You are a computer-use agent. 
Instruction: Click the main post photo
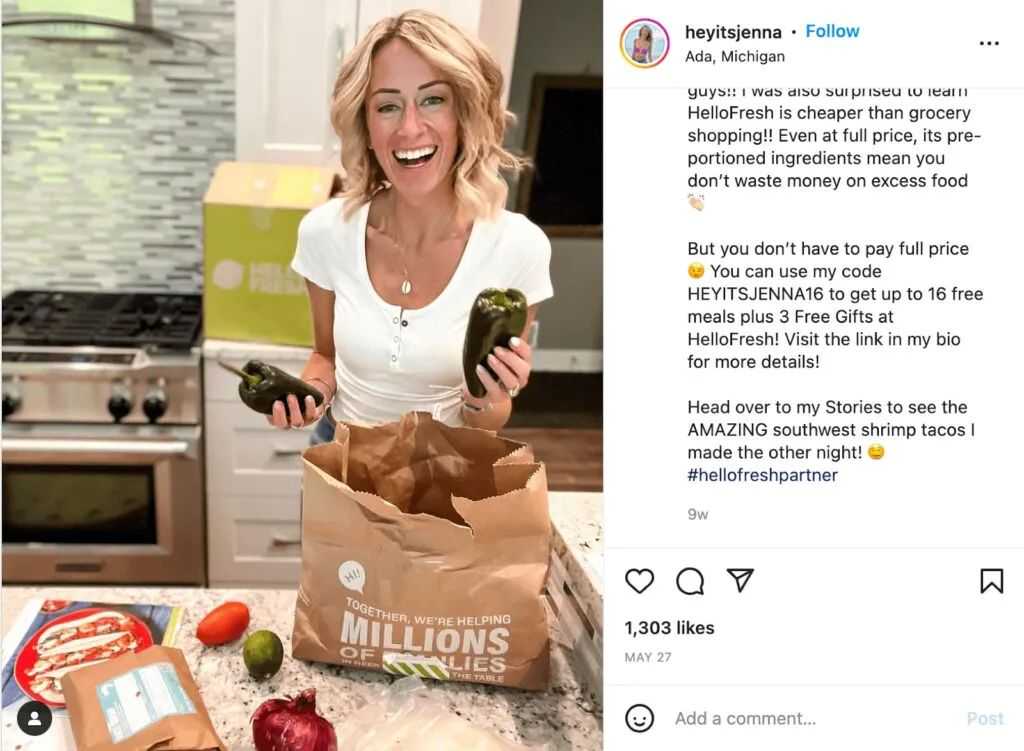click(302, 376)
